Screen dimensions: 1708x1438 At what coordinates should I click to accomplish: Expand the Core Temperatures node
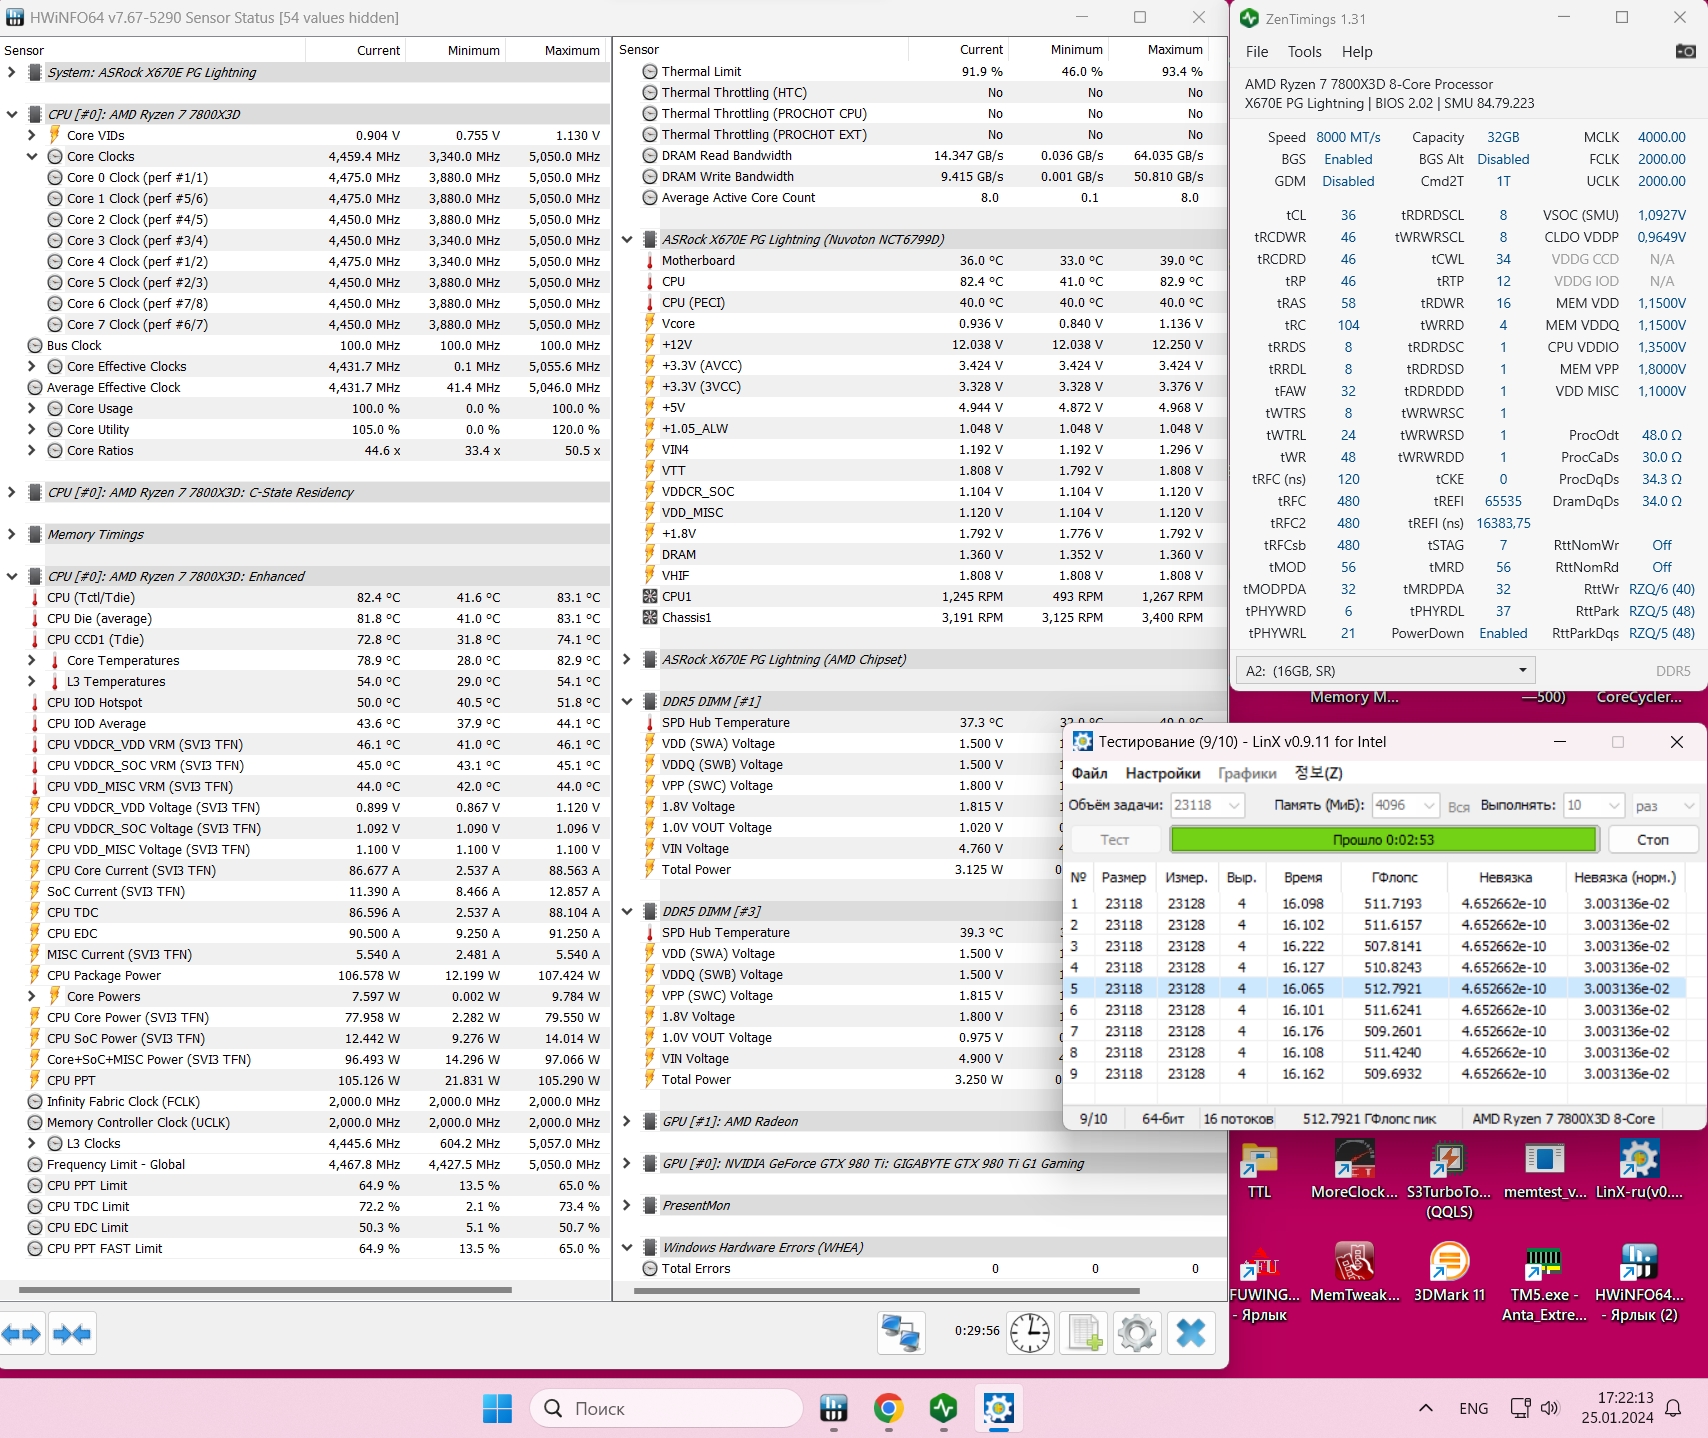point(32,660)
